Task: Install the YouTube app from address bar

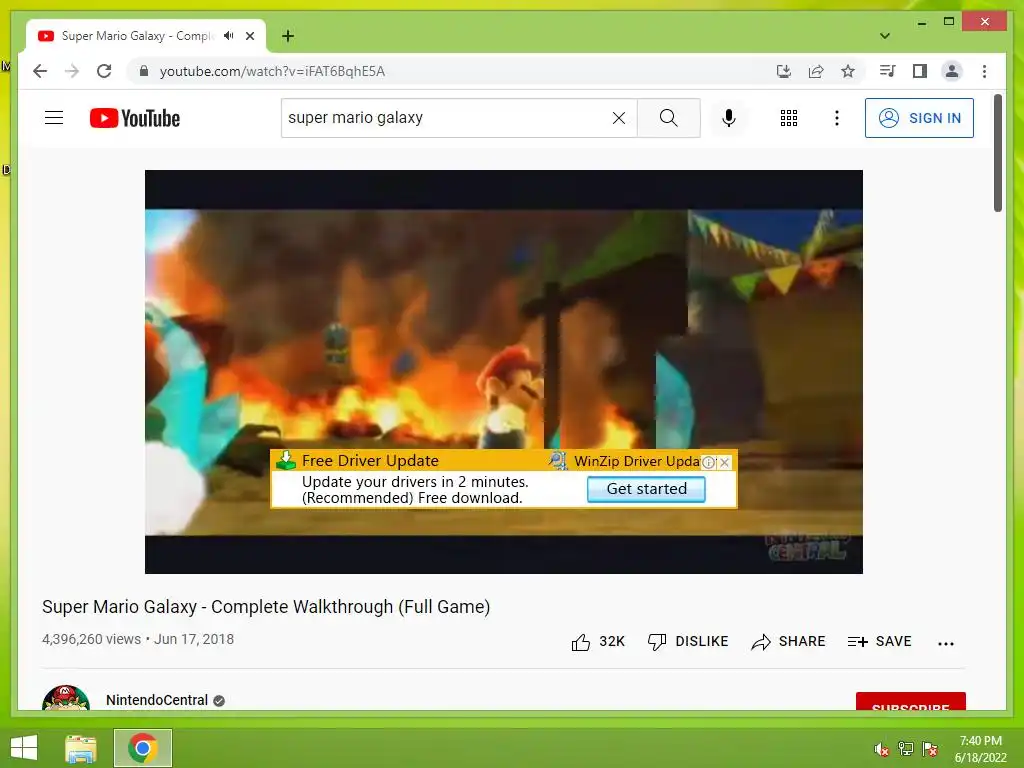Action: pos(784,71)
